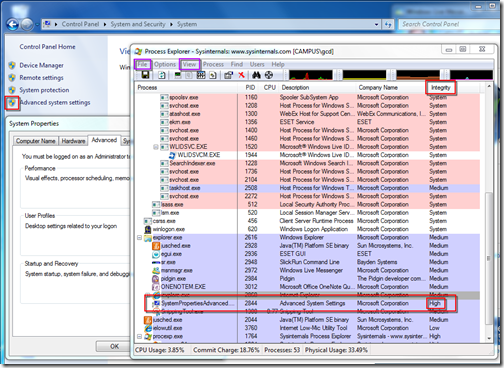Click the ONENOTEM.EXE process icon

(x=156, y=287)
